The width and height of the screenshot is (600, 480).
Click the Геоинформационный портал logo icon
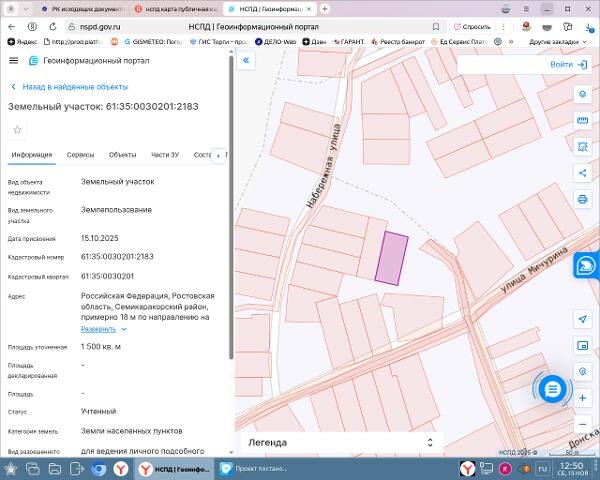34,60
